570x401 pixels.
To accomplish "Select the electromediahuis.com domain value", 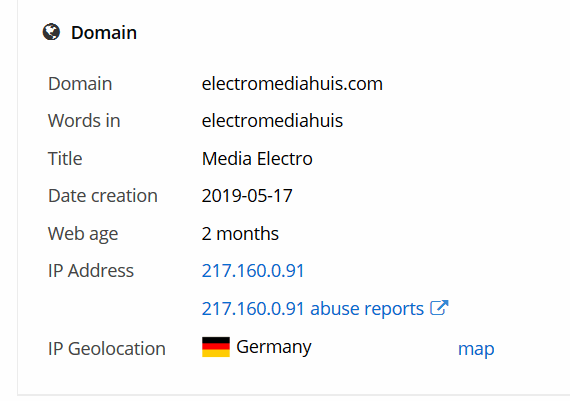I will (292, 84).
